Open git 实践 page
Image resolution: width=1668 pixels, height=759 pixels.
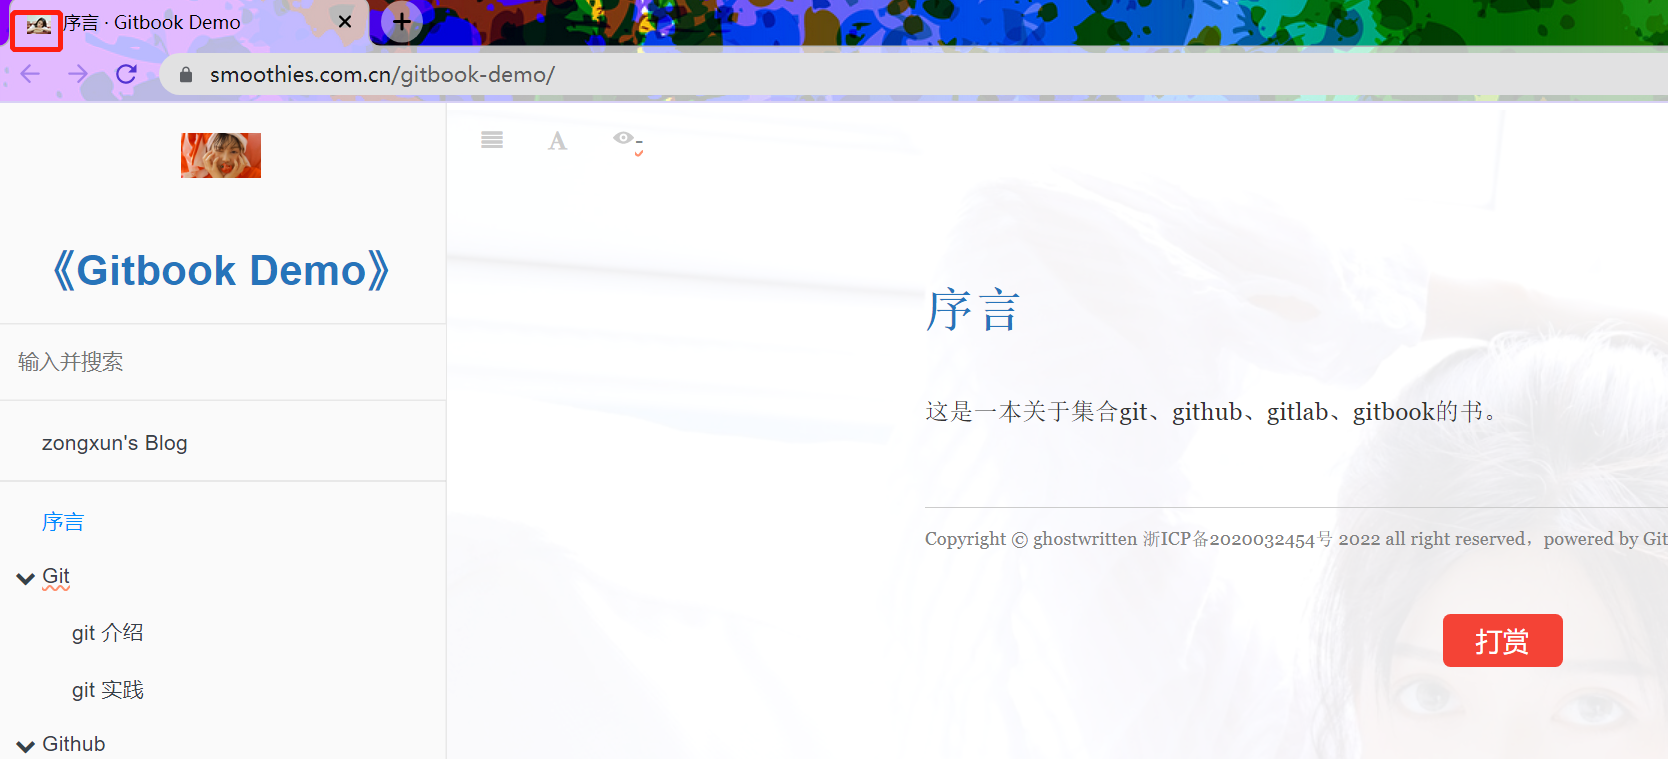pyautogui.click(x=108, y=690)
